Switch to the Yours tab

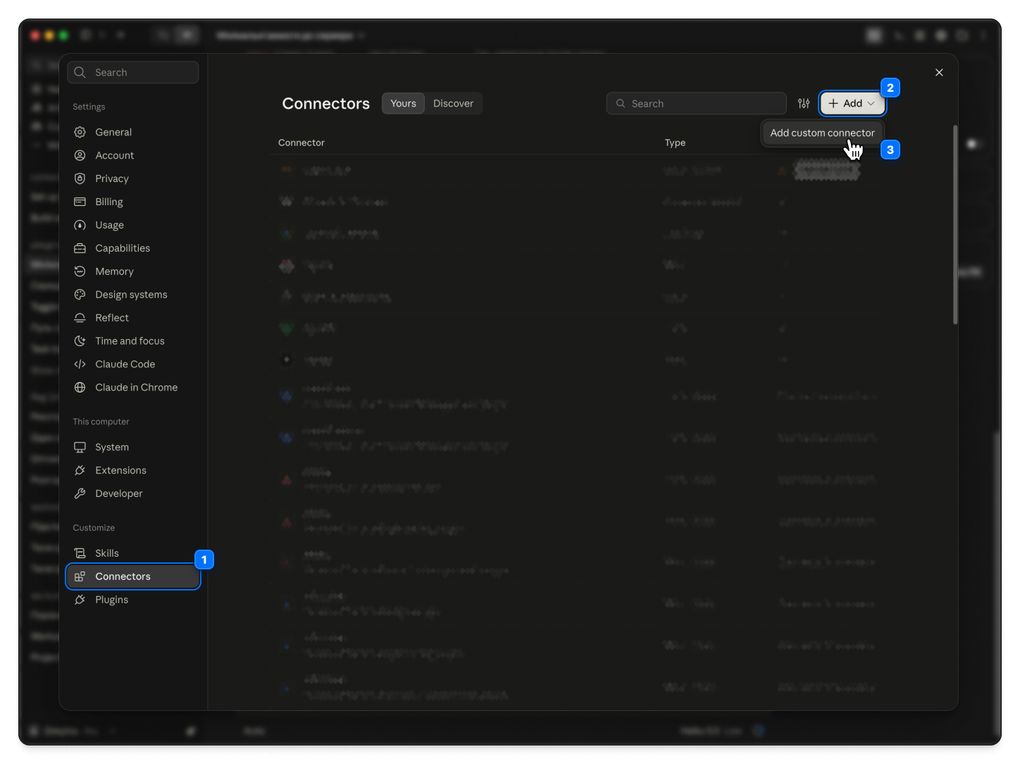point(403,103)
